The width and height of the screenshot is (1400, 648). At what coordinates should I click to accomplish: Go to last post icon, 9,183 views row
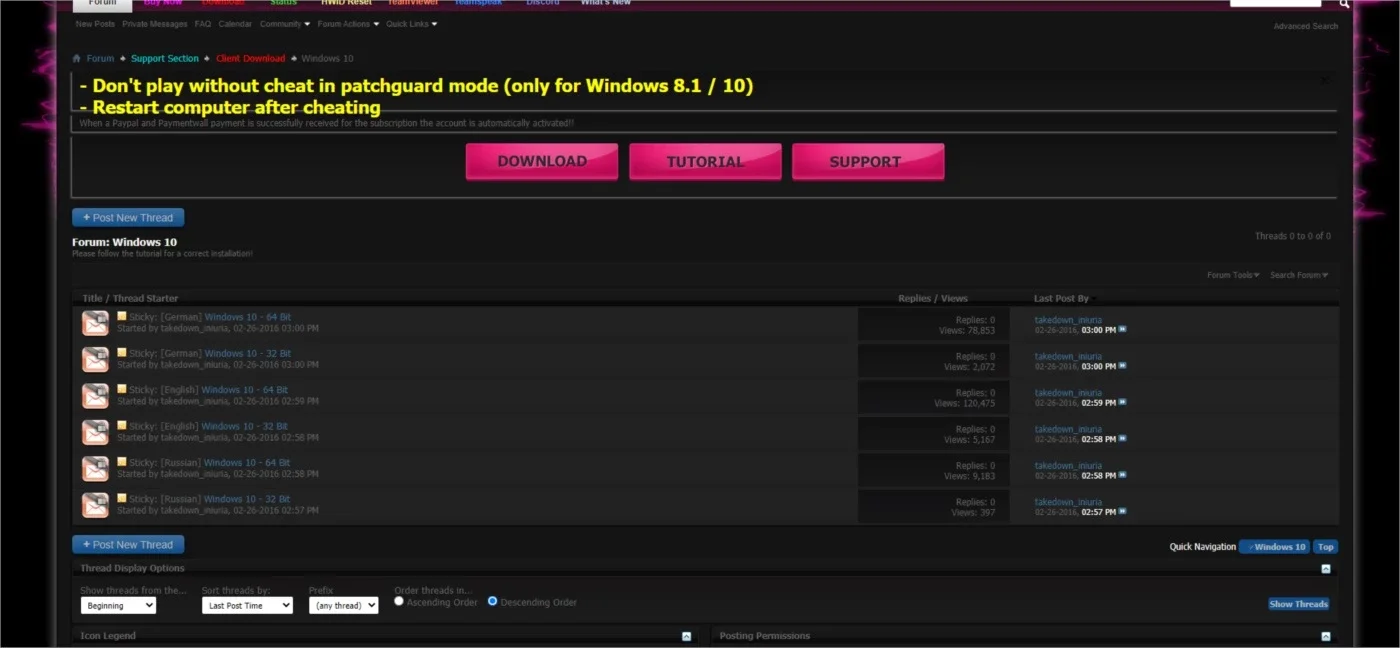point(1122,475)
